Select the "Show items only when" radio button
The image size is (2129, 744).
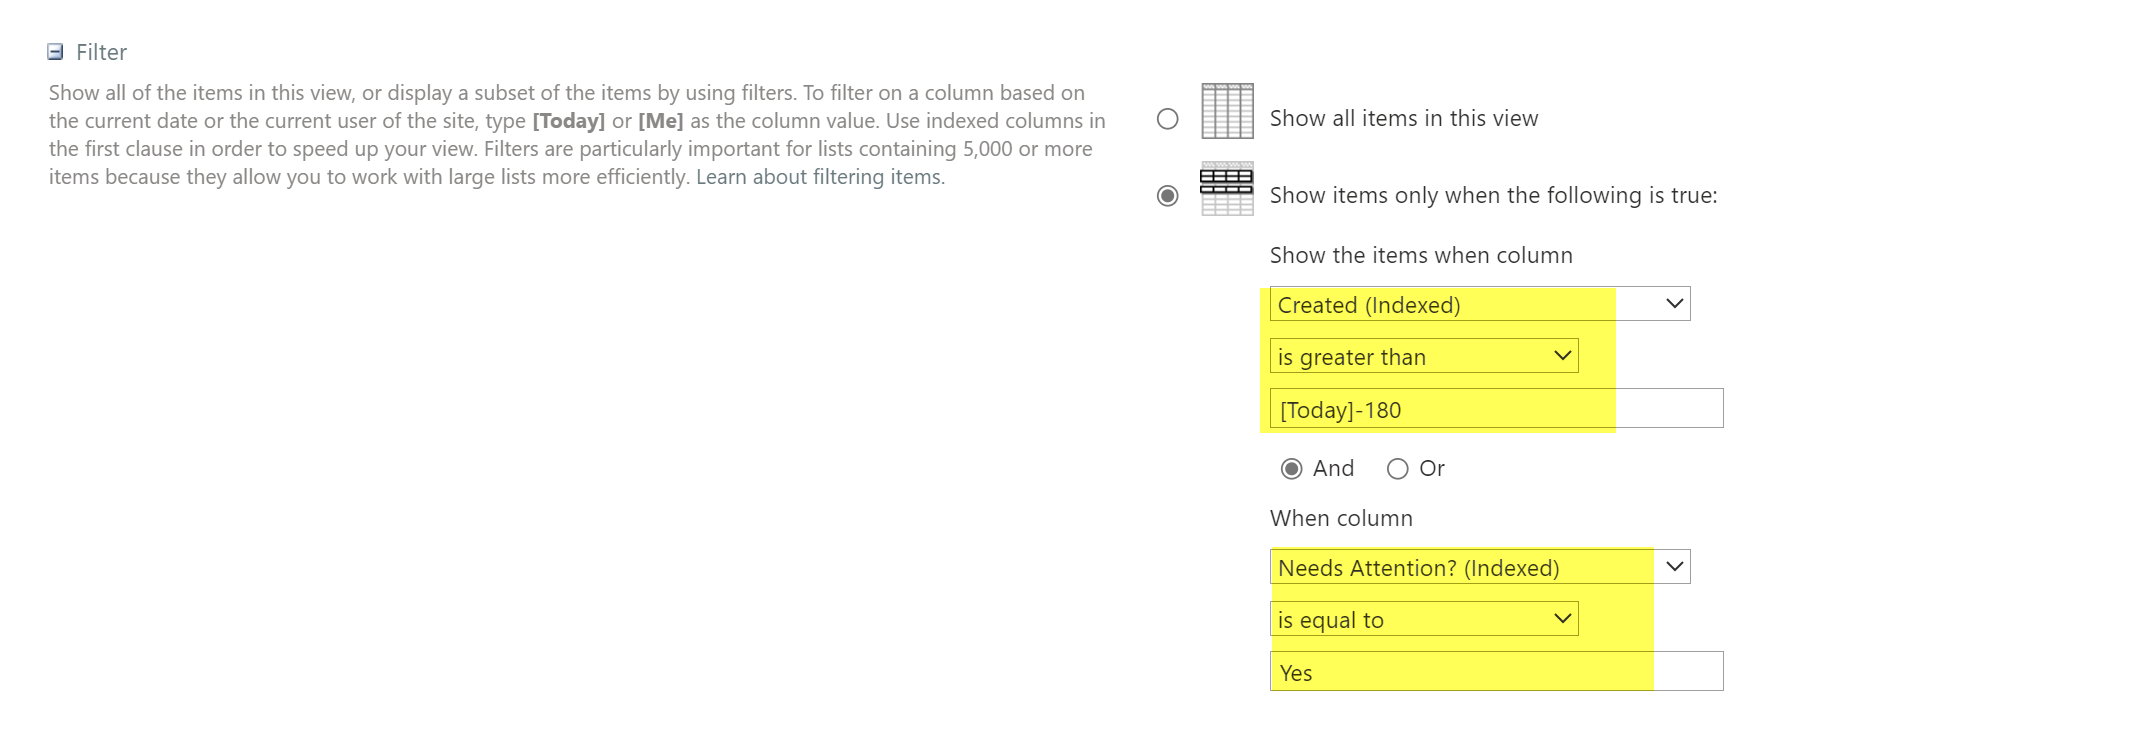1167,196
